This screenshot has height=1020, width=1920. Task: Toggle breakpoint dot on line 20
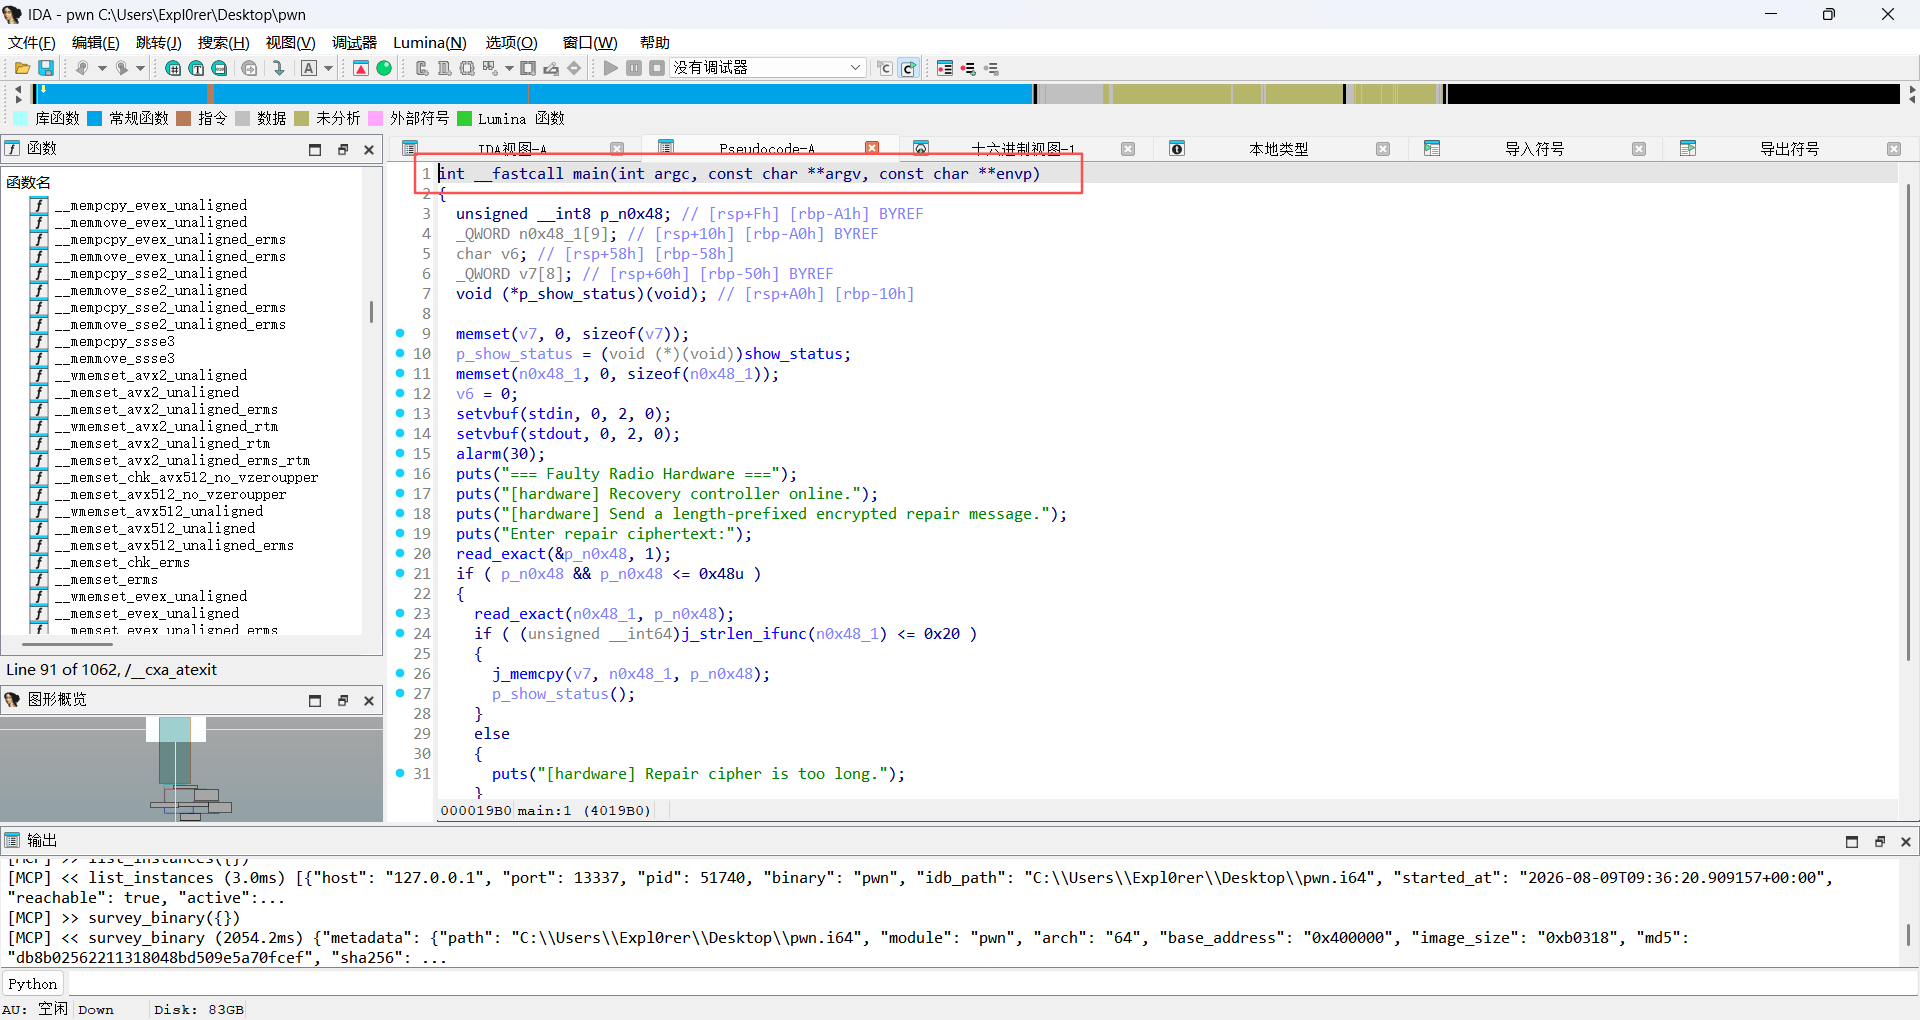(400, 553)
